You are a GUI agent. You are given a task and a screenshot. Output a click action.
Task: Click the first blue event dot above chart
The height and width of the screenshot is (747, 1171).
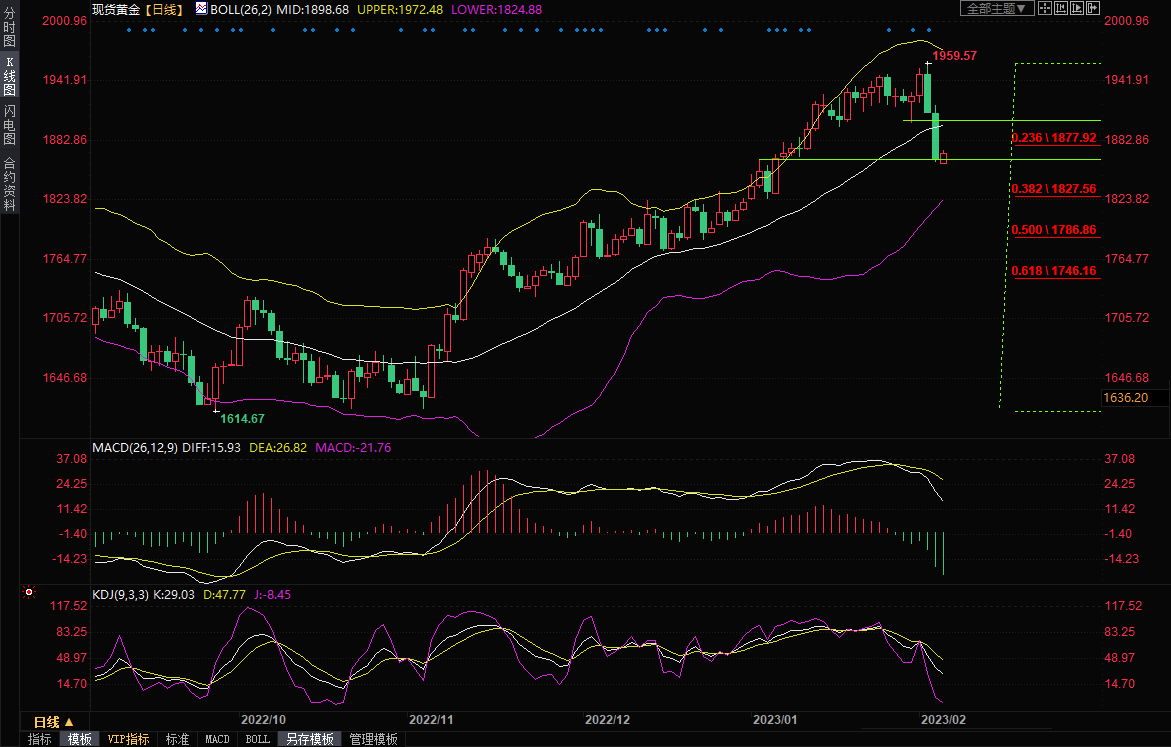(x=129, y=30)
